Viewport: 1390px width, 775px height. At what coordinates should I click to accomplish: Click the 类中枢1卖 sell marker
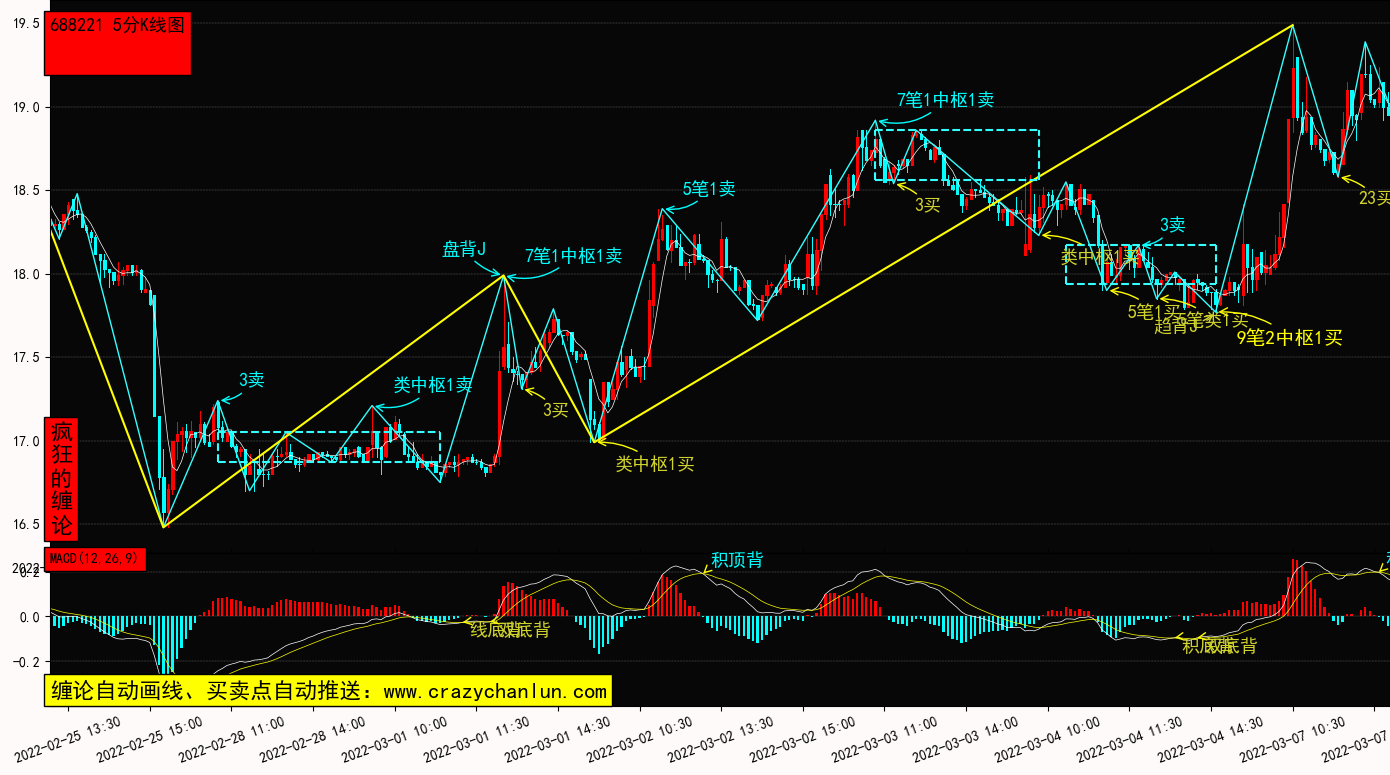[x=432, y=384]
